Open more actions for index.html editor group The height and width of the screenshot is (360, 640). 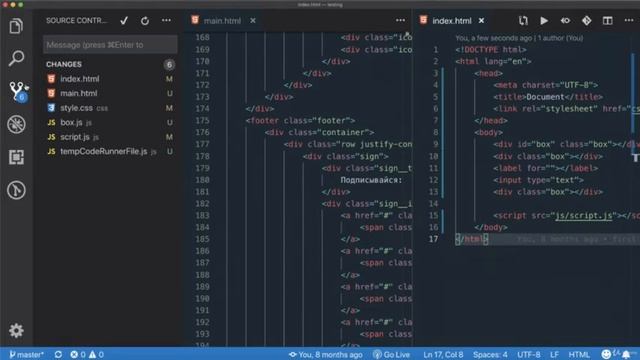(x=629, y=20)
